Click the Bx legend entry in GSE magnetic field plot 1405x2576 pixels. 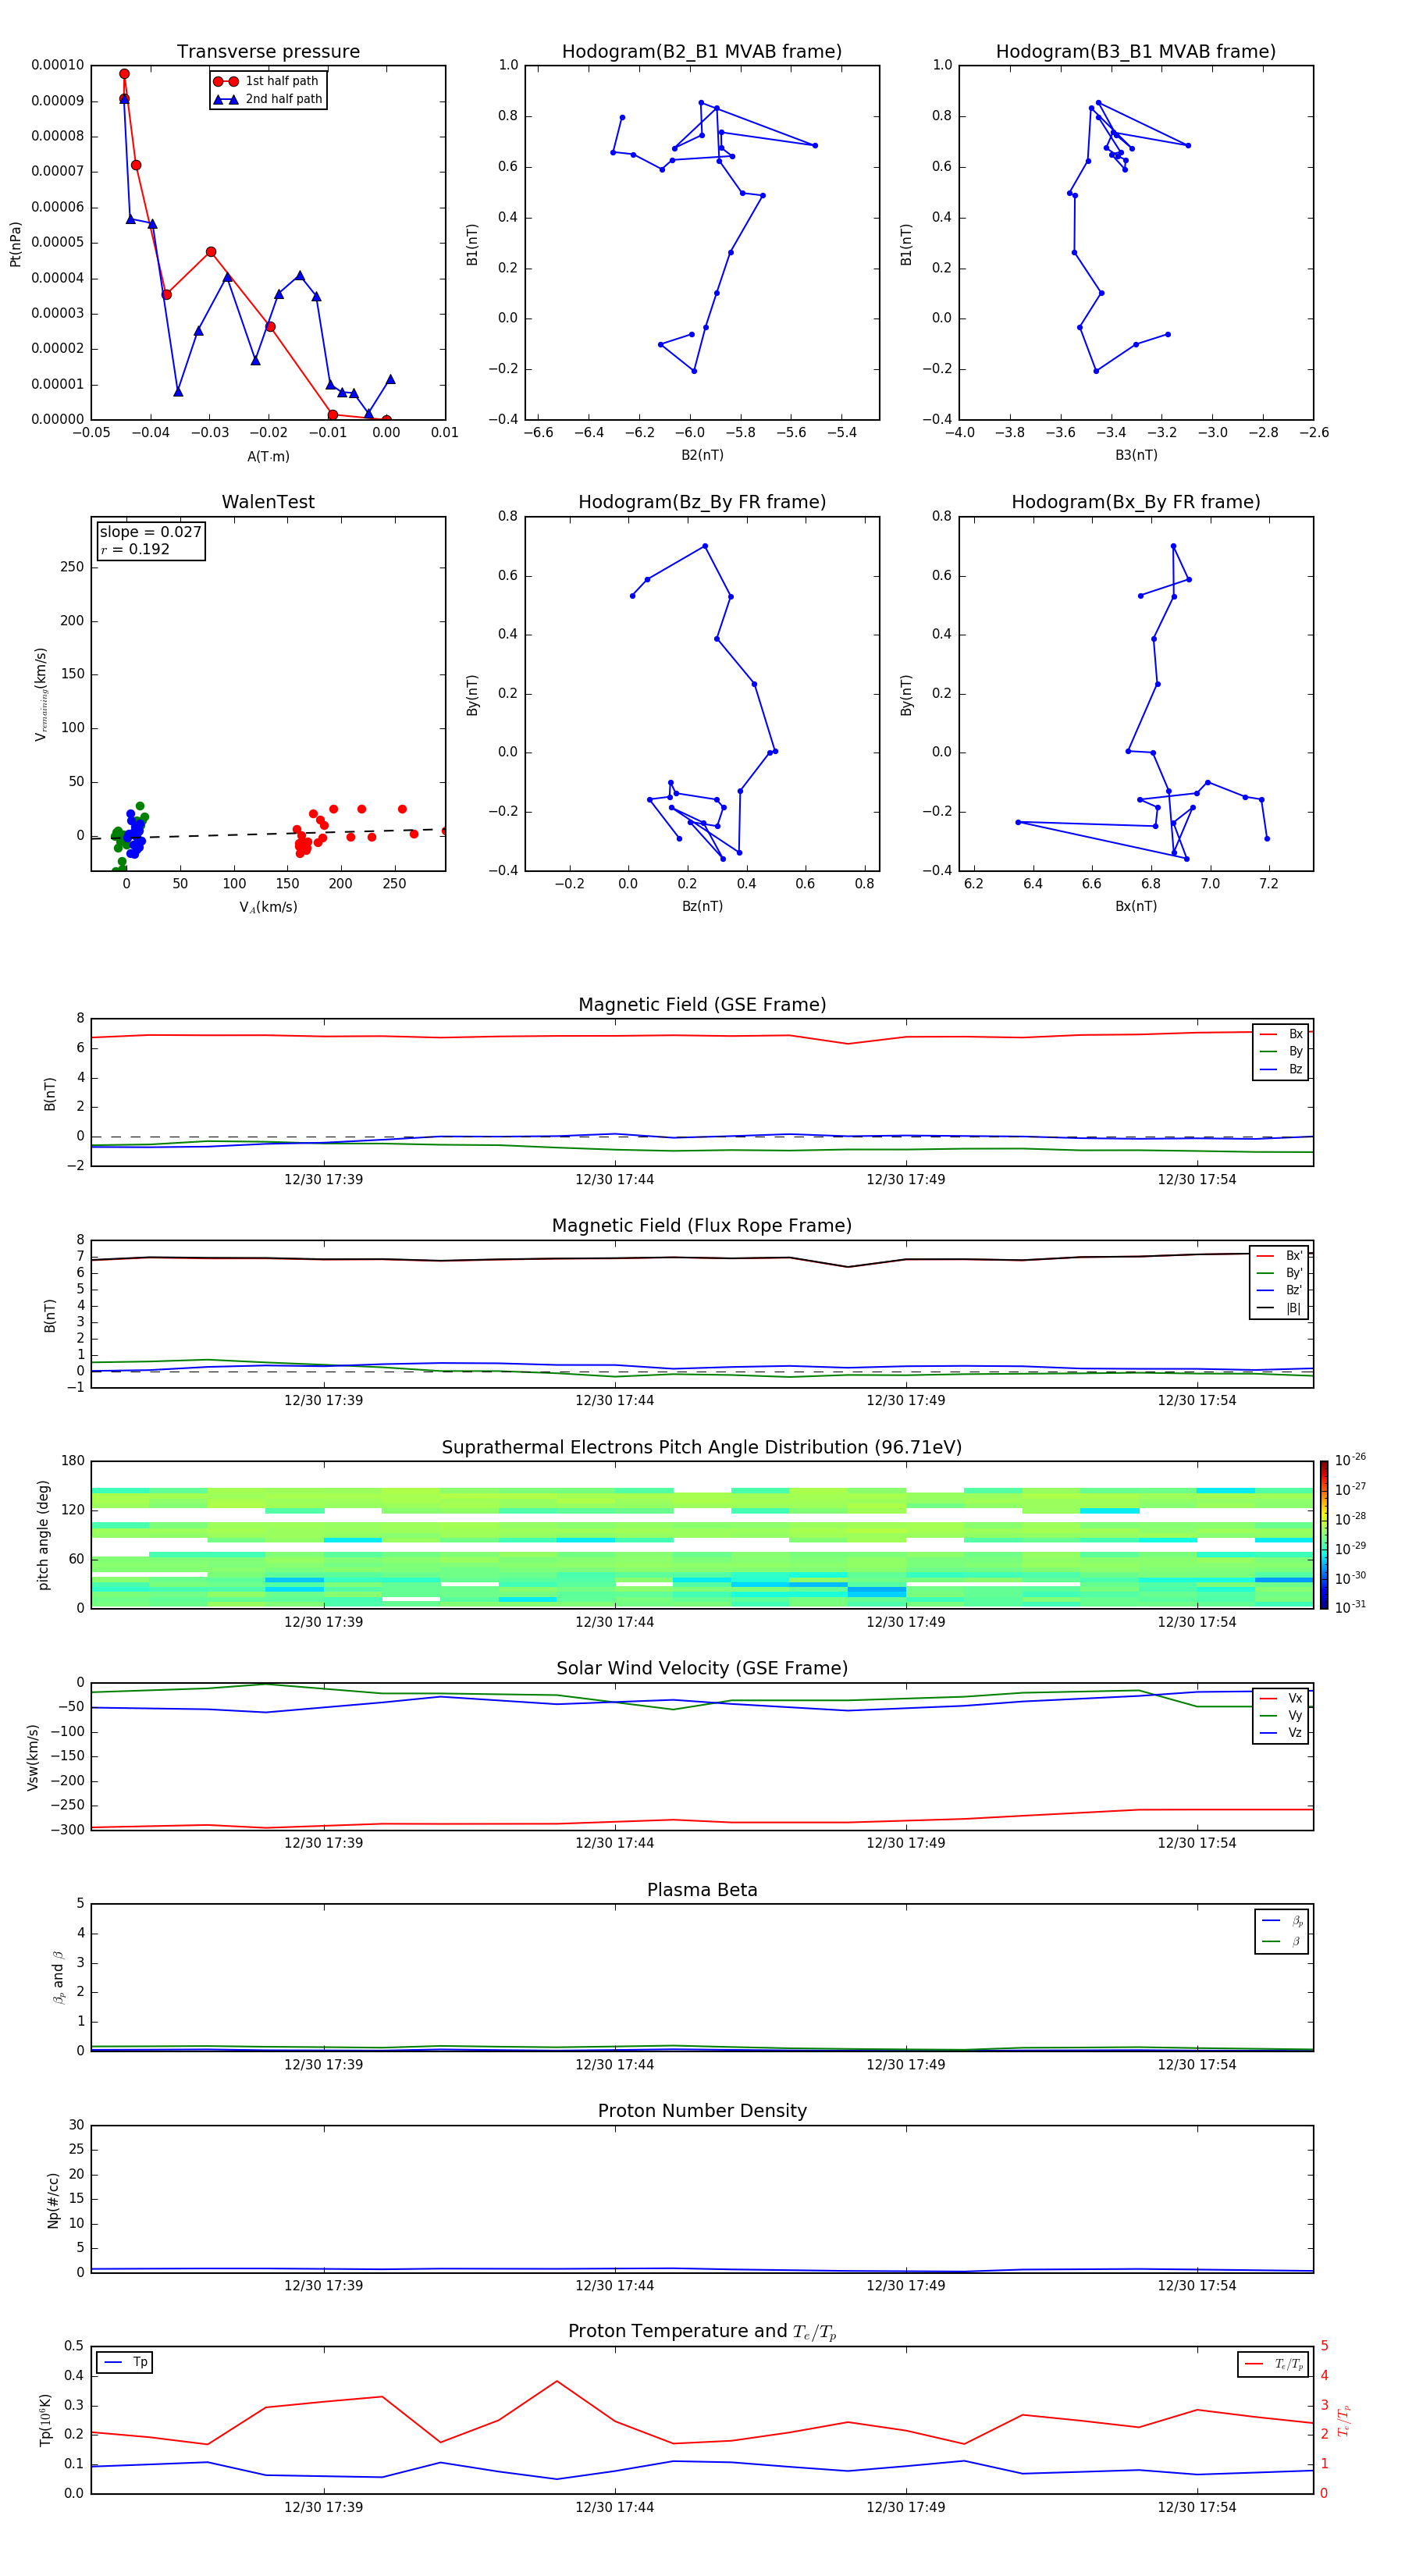(1281, 1034)
